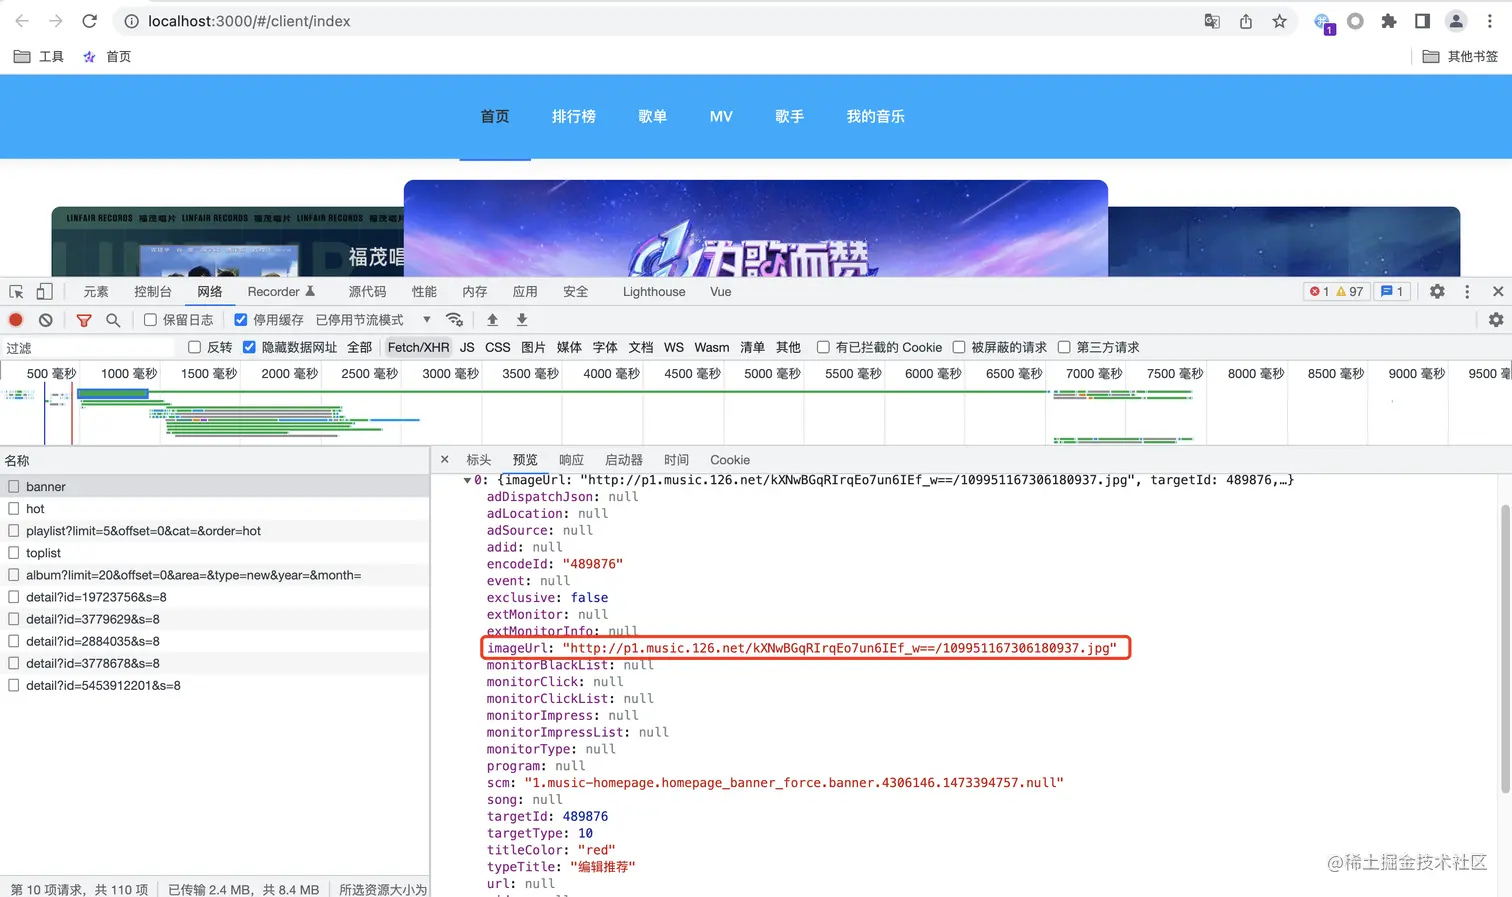
Task: Select the 全部 request type filter
Action: (x=360, y=347)
